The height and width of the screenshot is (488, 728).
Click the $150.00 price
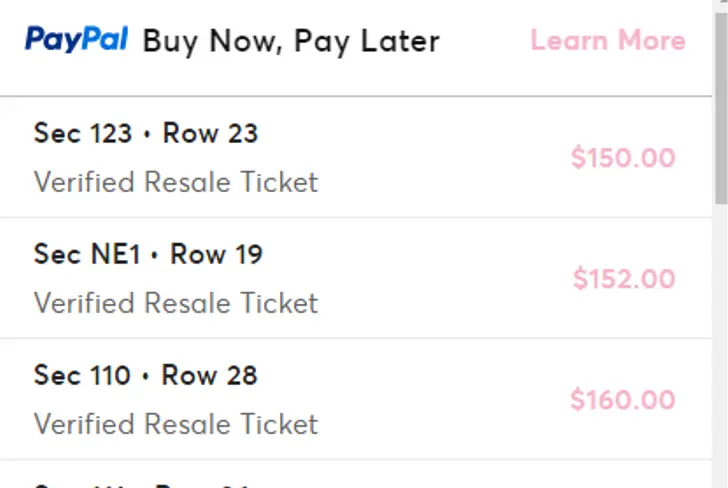click(x=623, y=158)
